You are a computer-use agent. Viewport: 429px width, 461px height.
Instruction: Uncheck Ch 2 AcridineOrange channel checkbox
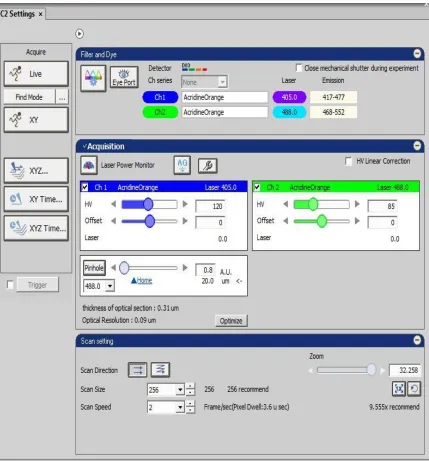257,187
